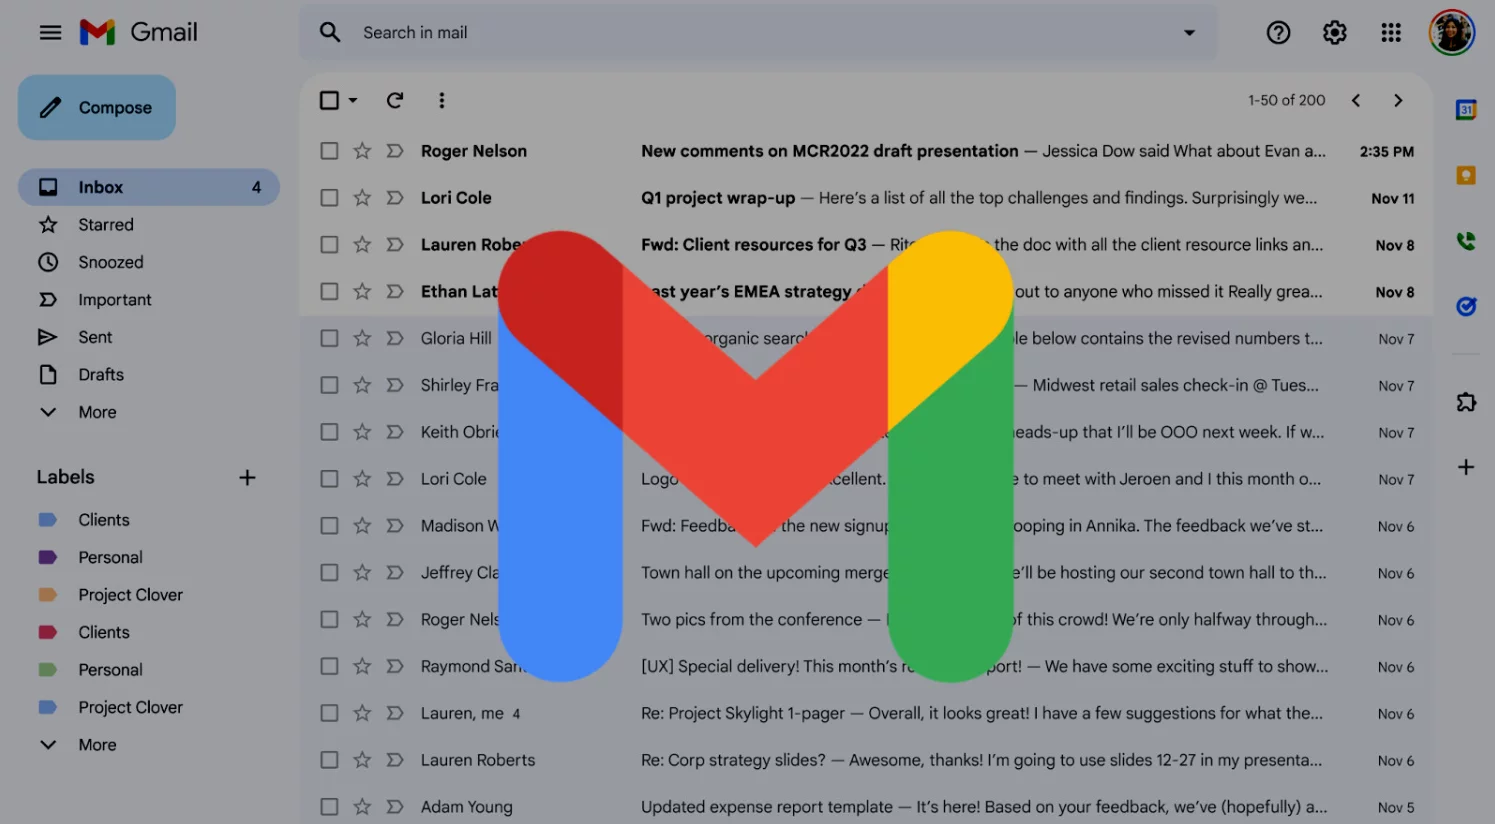The width and height of the screenshot is (1495, 824).
Task: Go to next page of emails
Action: [1398, 100]
